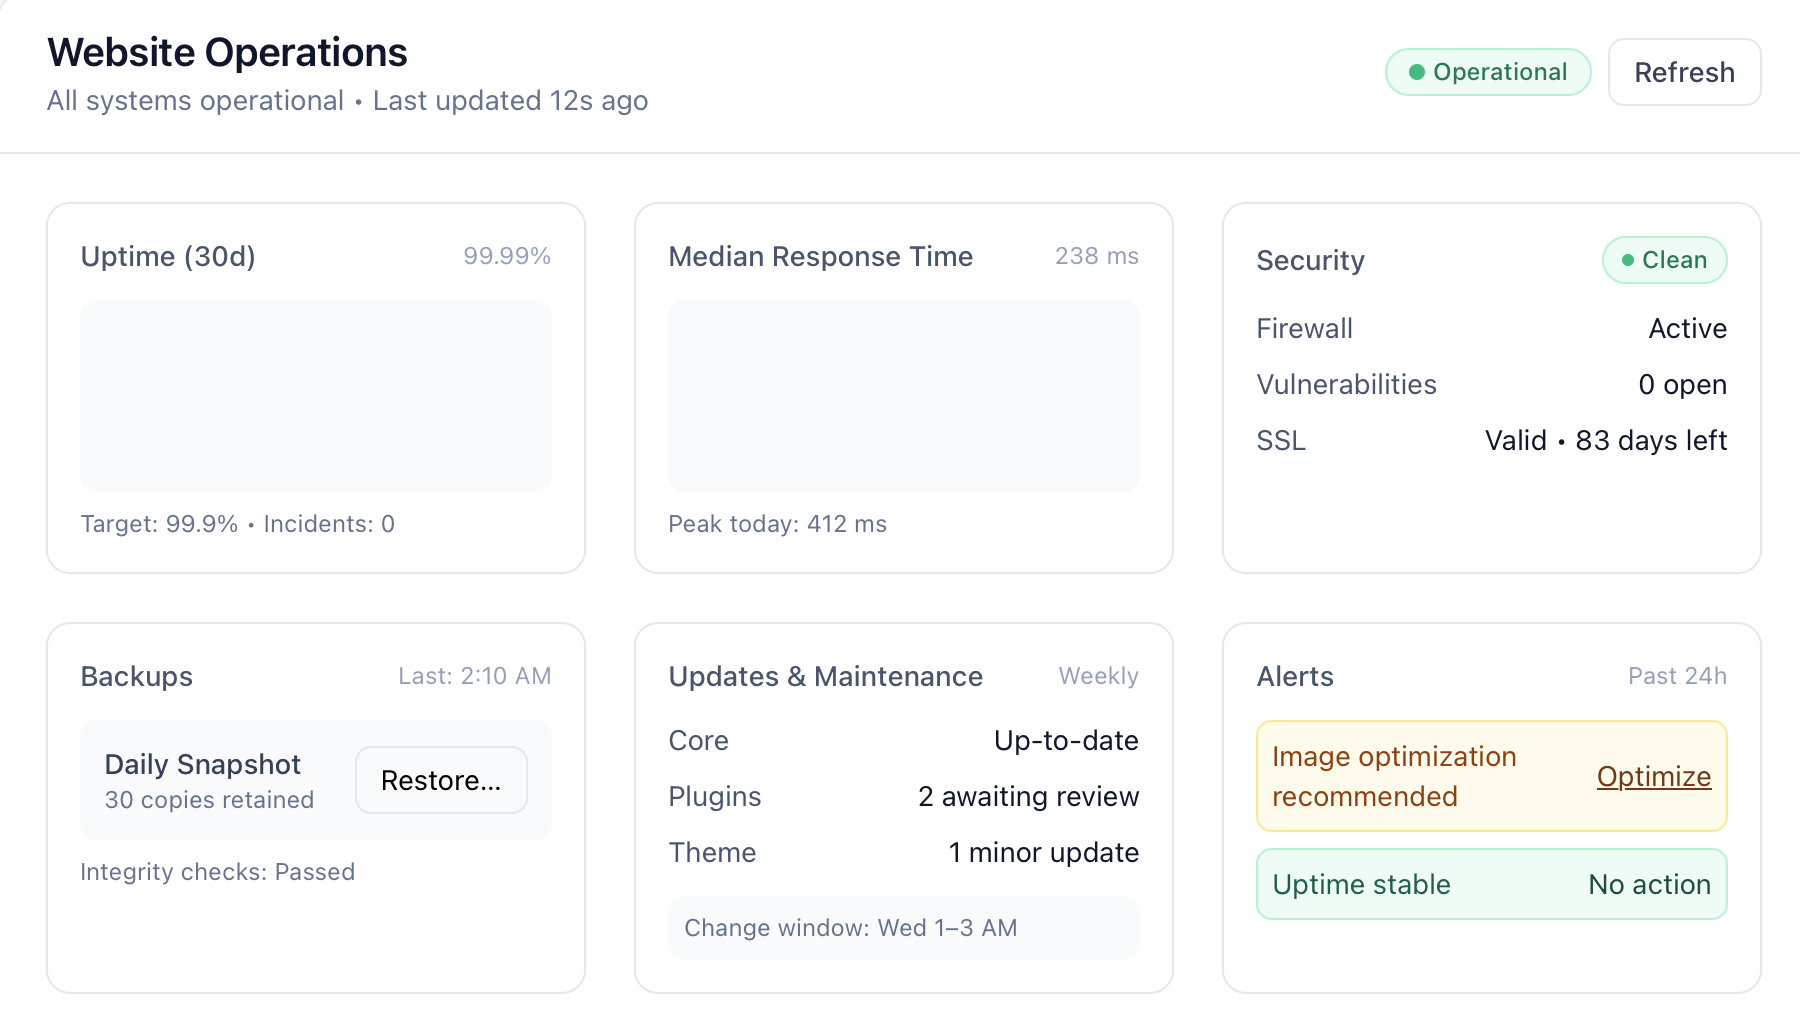The width and height of the screenshot is (1800, 1032).
Task: Click the Website Operations heading
Action: pos(228,52)
